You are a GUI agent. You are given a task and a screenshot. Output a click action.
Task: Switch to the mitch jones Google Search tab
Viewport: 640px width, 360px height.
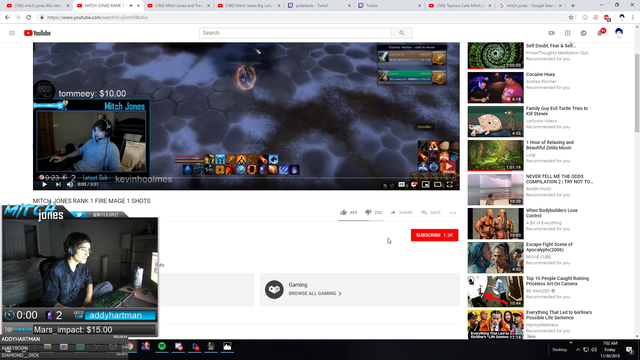pyautogui.click(x=530, y=6)
